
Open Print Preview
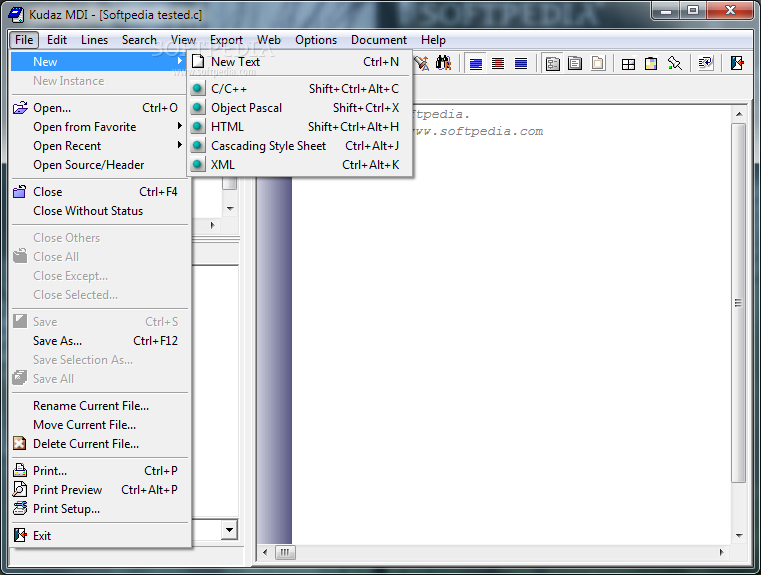point(99,490)
